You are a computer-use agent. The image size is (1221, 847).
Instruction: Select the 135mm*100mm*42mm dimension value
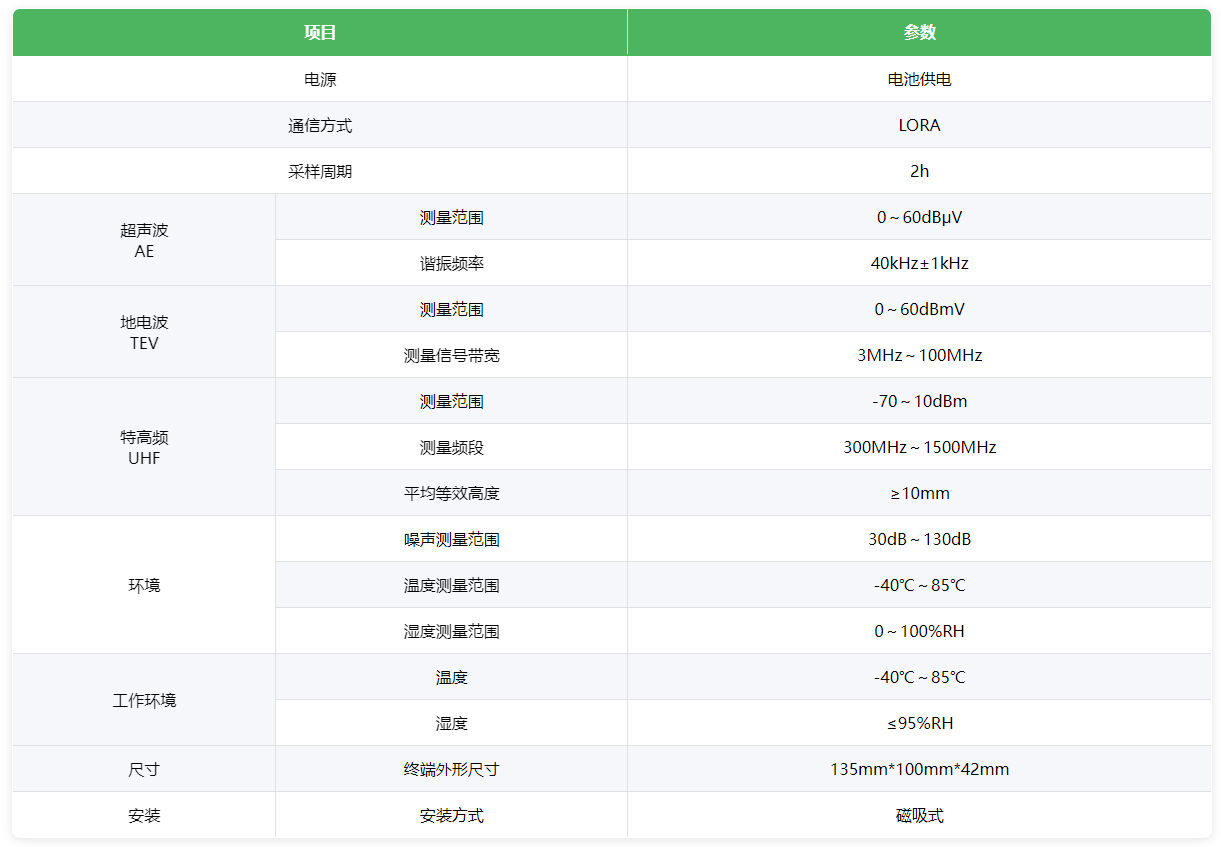pyautogui.click(x=919, y=769)
